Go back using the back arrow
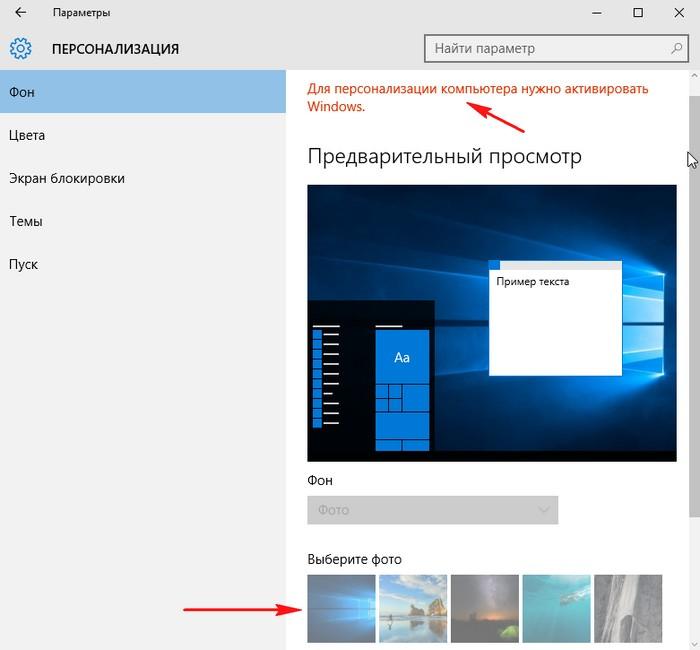The height and width of the screenshot is (650, 700). pyautogui.click(x=21, y=12)
